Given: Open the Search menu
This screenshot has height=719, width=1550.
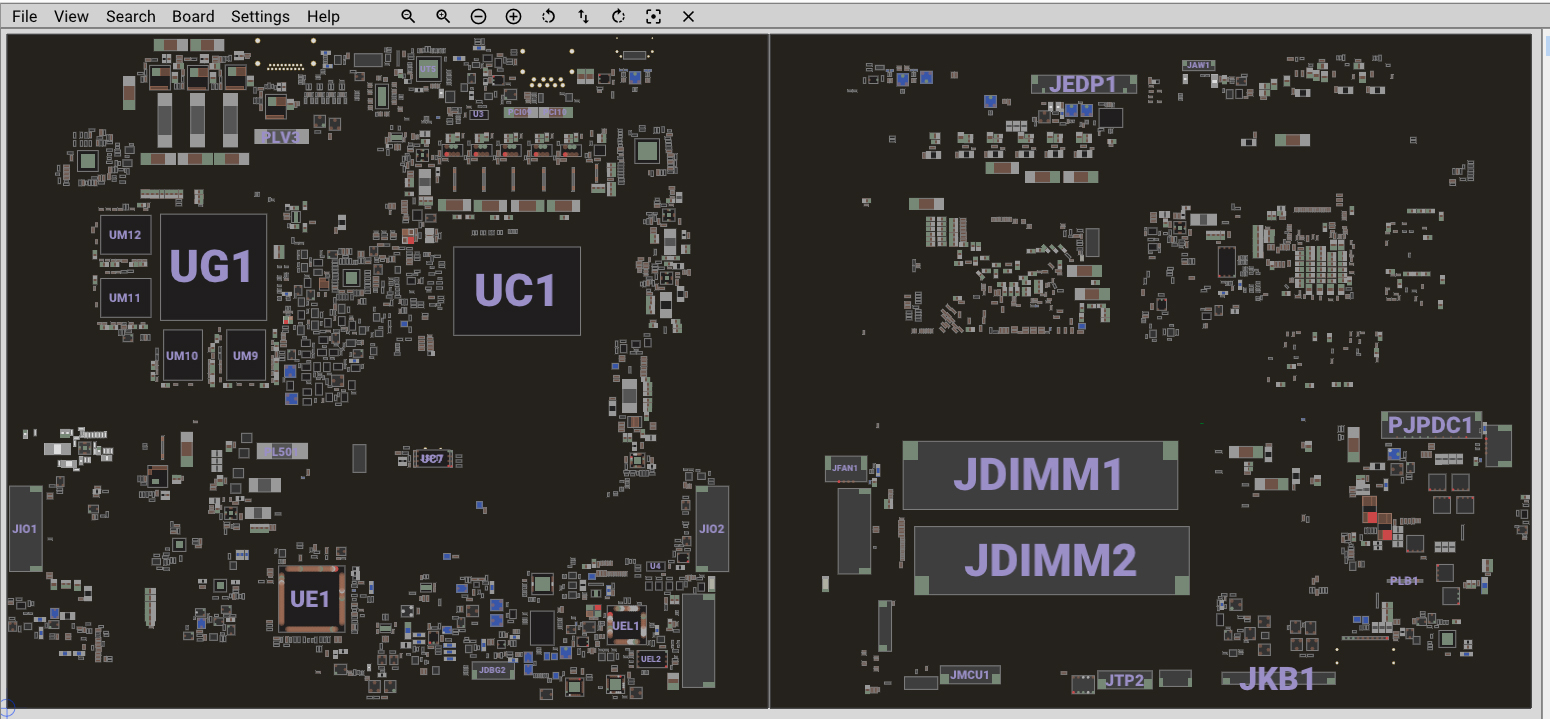Looking at the screenshot, I should 131,17.
